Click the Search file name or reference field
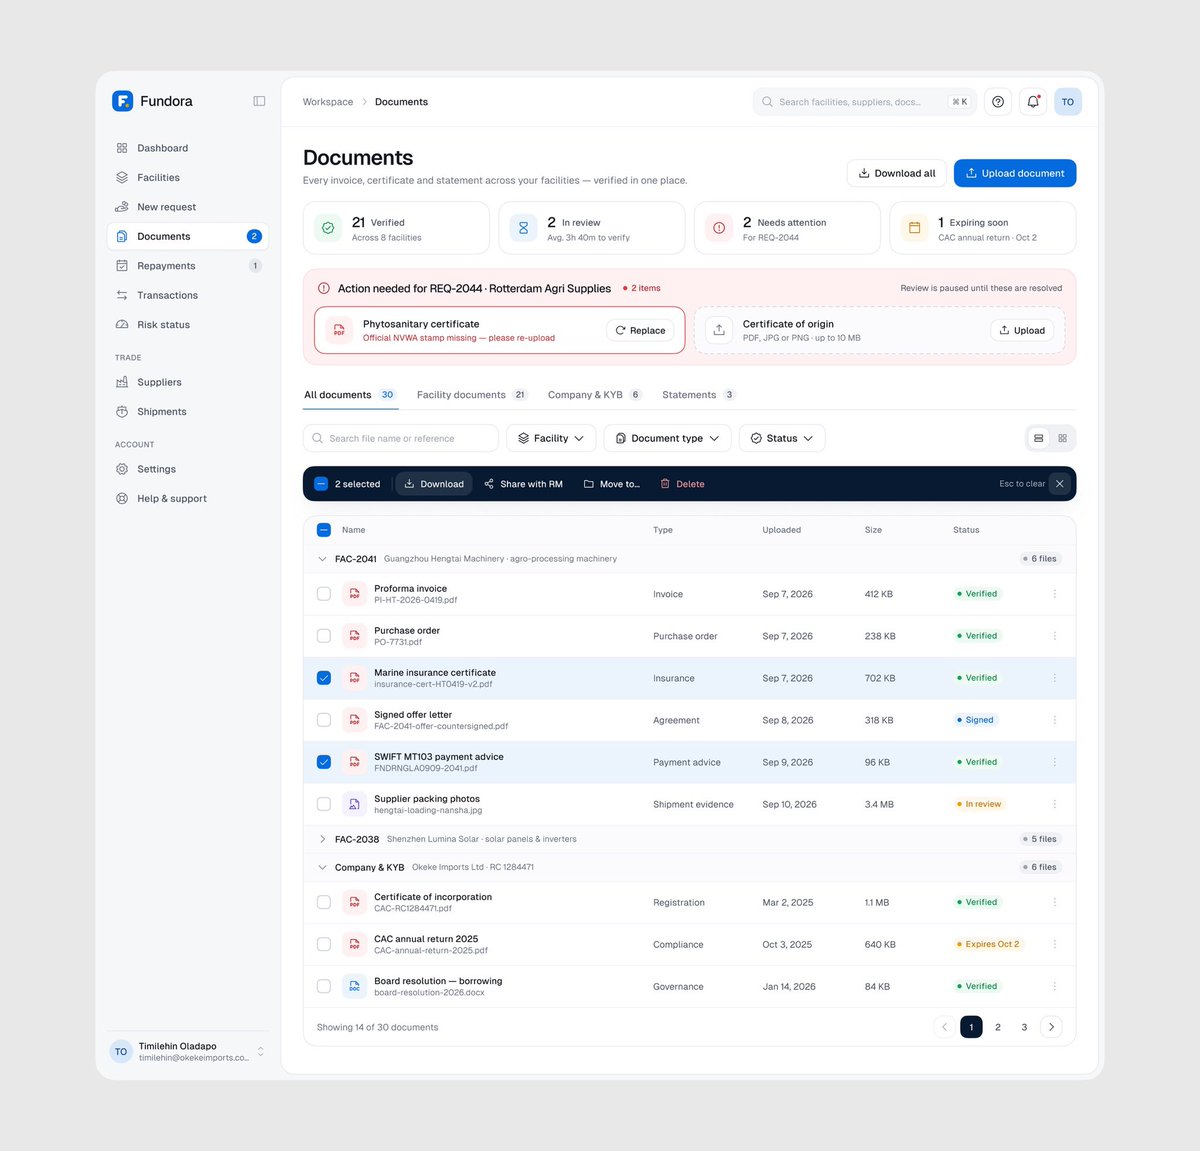 (x=400, y=438)
